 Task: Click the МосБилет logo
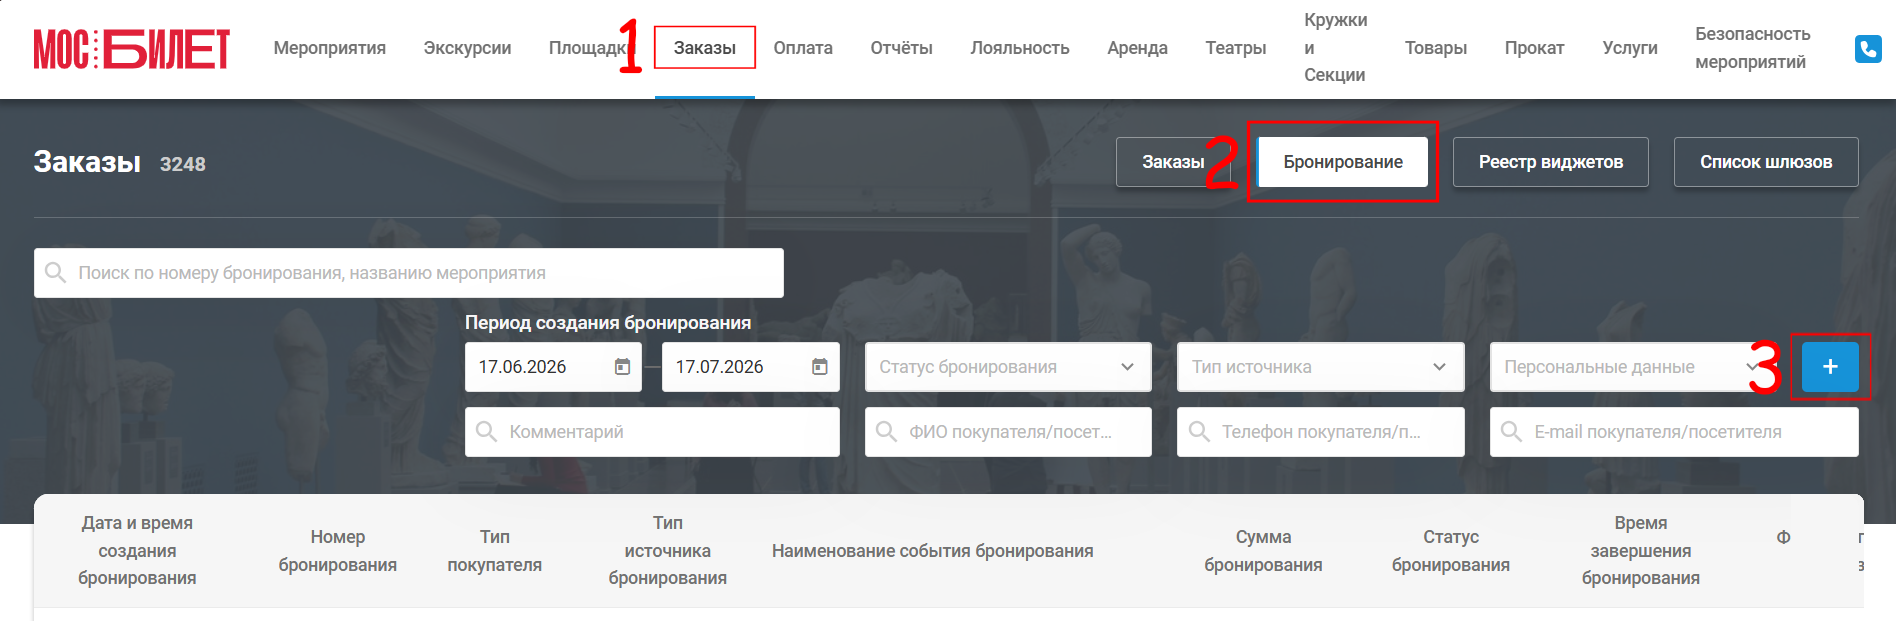(x=132, y=48)
